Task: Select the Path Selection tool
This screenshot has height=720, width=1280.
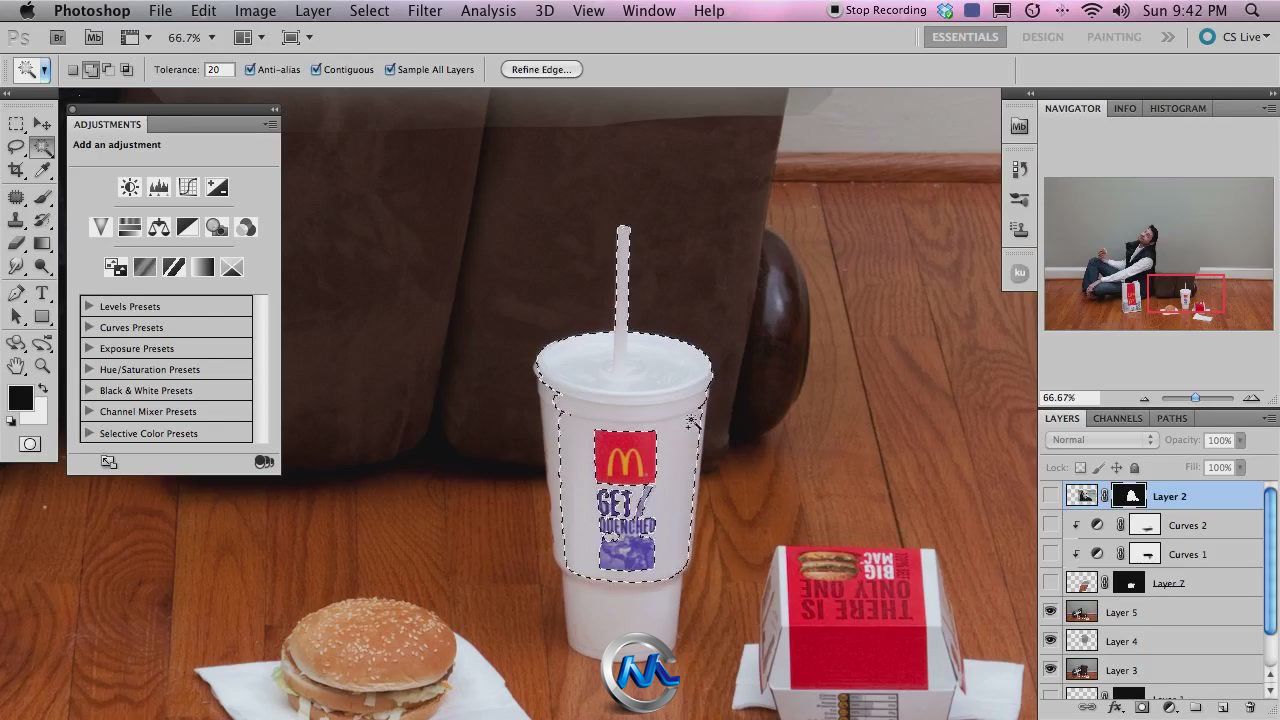Action: (16, 317)
